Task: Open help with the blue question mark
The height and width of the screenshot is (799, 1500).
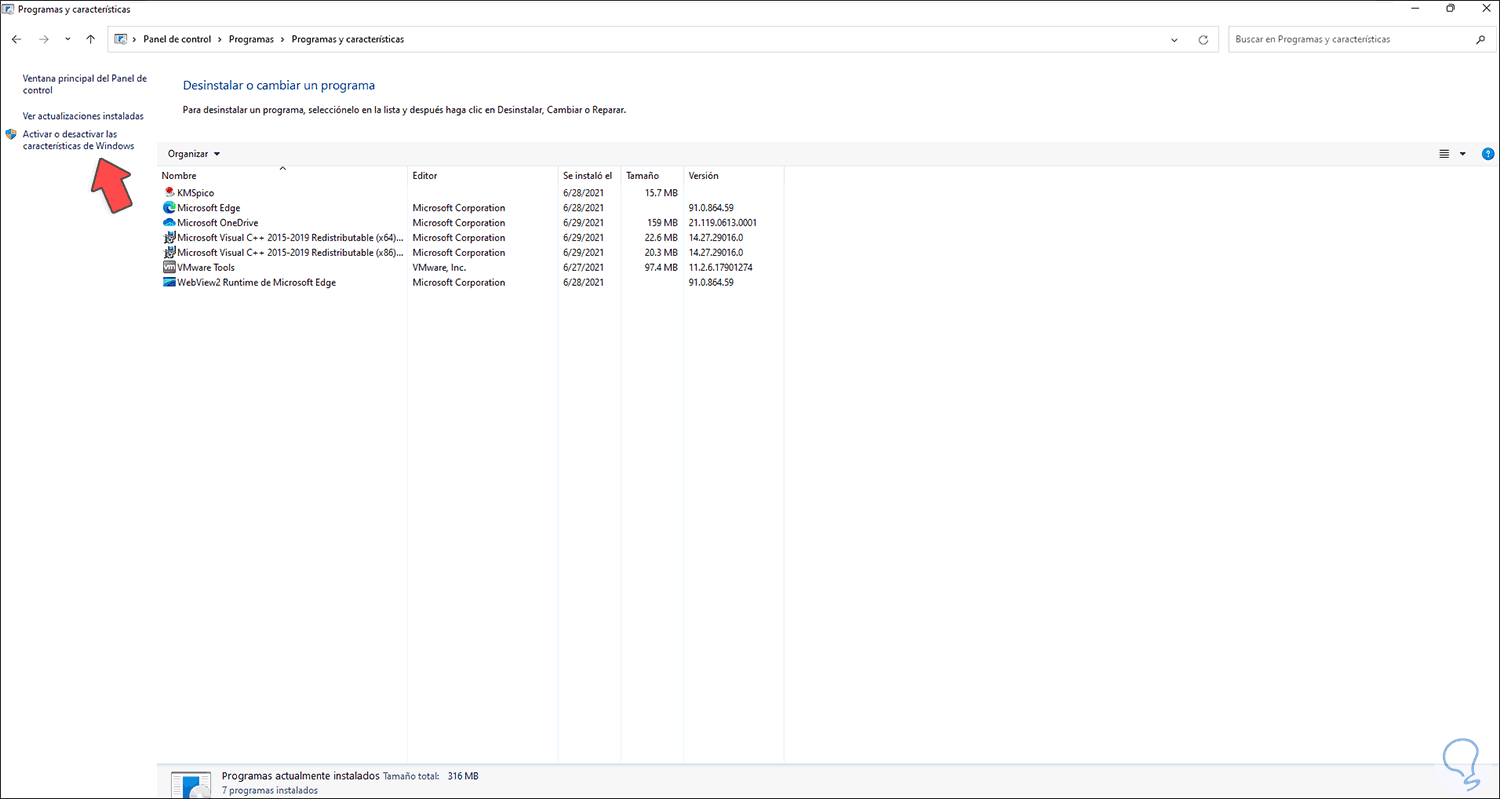Action: coord(1488,154)
